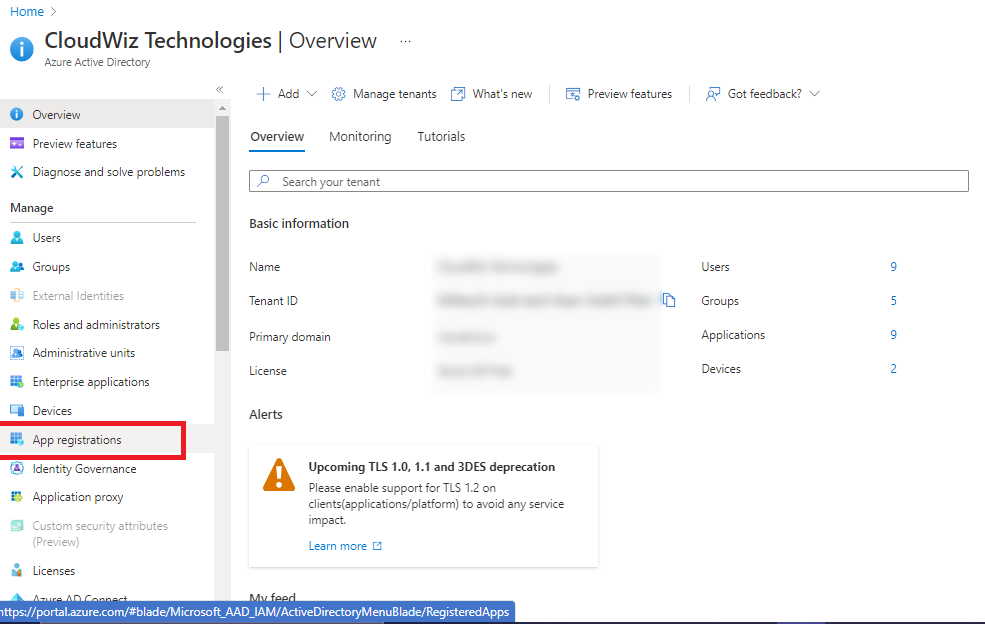Click the Preview features toolbar button
The image size is (985, 624).
tap(619, 94)
